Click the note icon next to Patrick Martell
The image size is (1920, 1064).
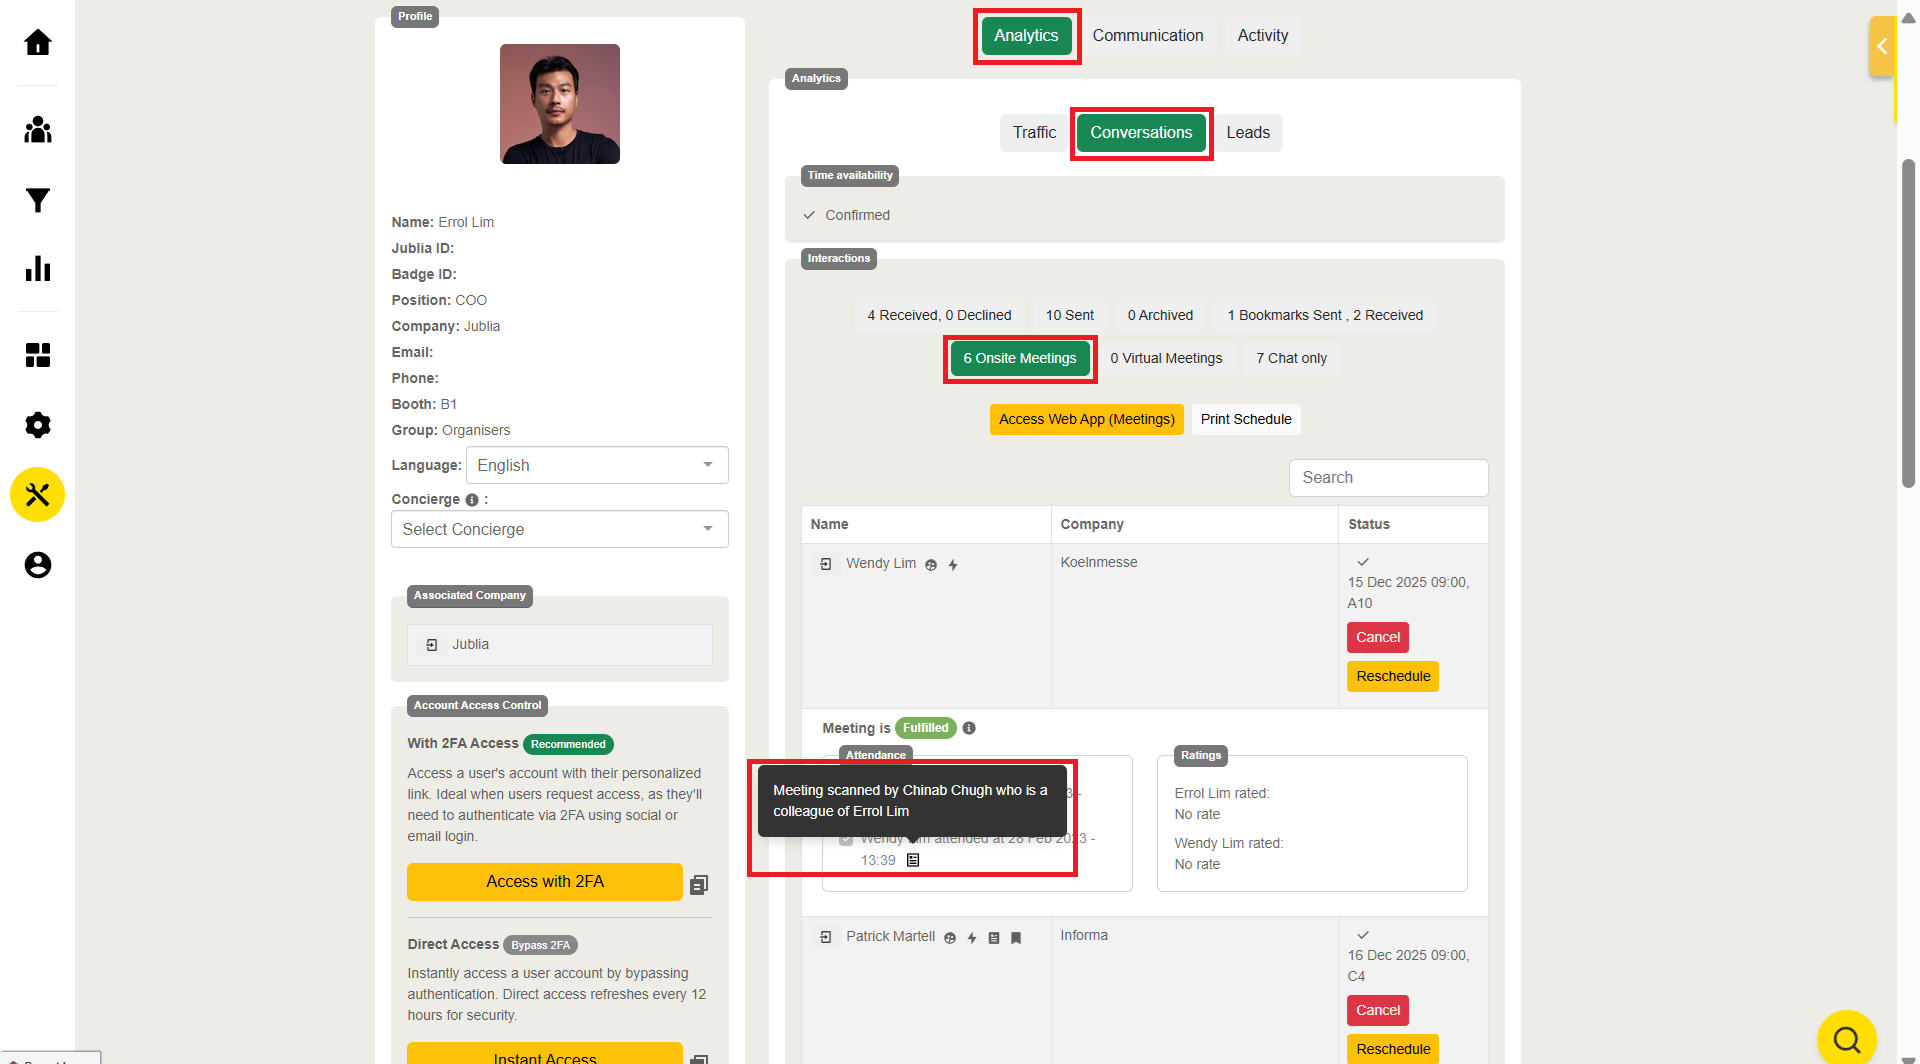coord(994,938)
